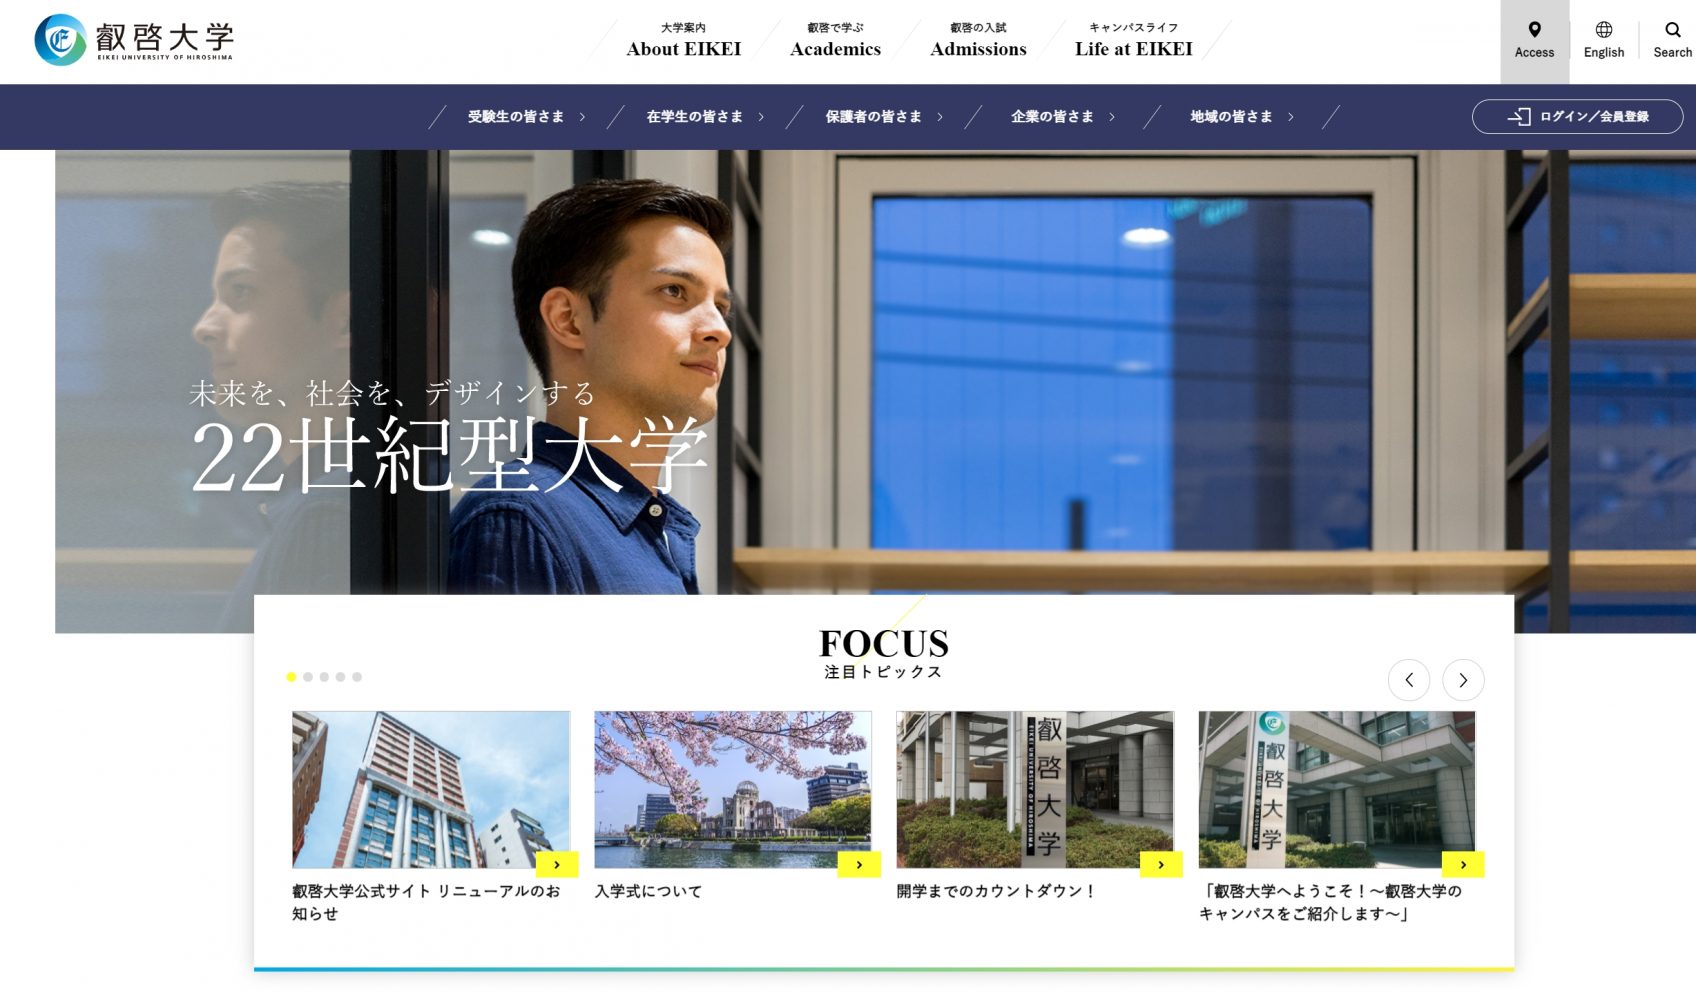1696x992 pixels.
Task: Select the last carousel pagination dot
Action: [x=357, y=677]
